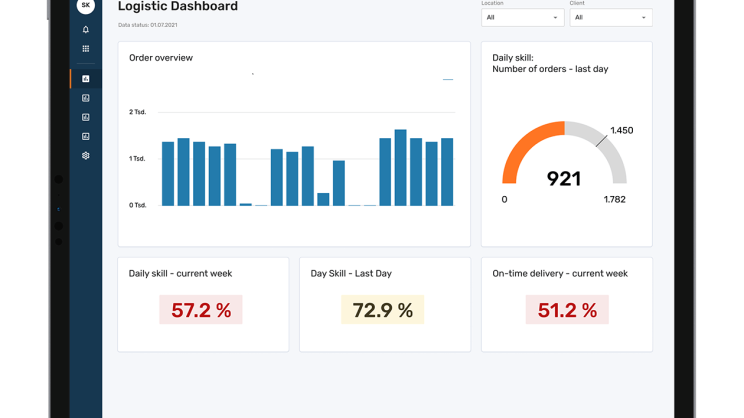Screen dimensions: 744x418
Task: Open the report icon directly above settings gear
Action: click(x=86, y=136)
